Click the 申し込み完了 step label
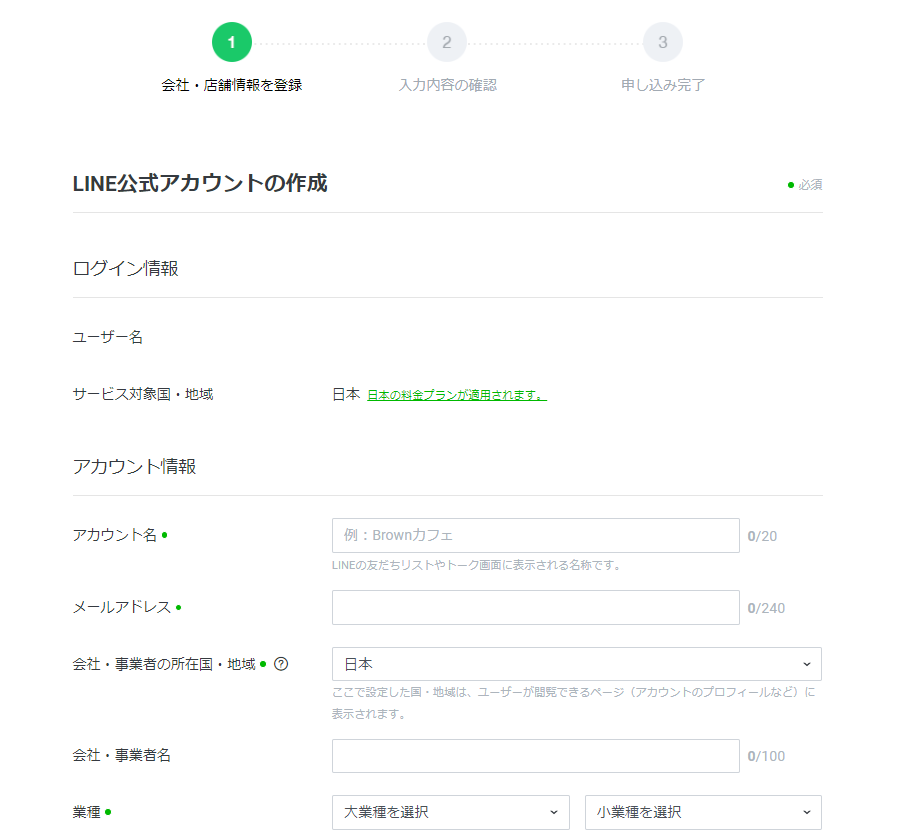The width and height of the screenshot is (901, 837). pos(663,85)
